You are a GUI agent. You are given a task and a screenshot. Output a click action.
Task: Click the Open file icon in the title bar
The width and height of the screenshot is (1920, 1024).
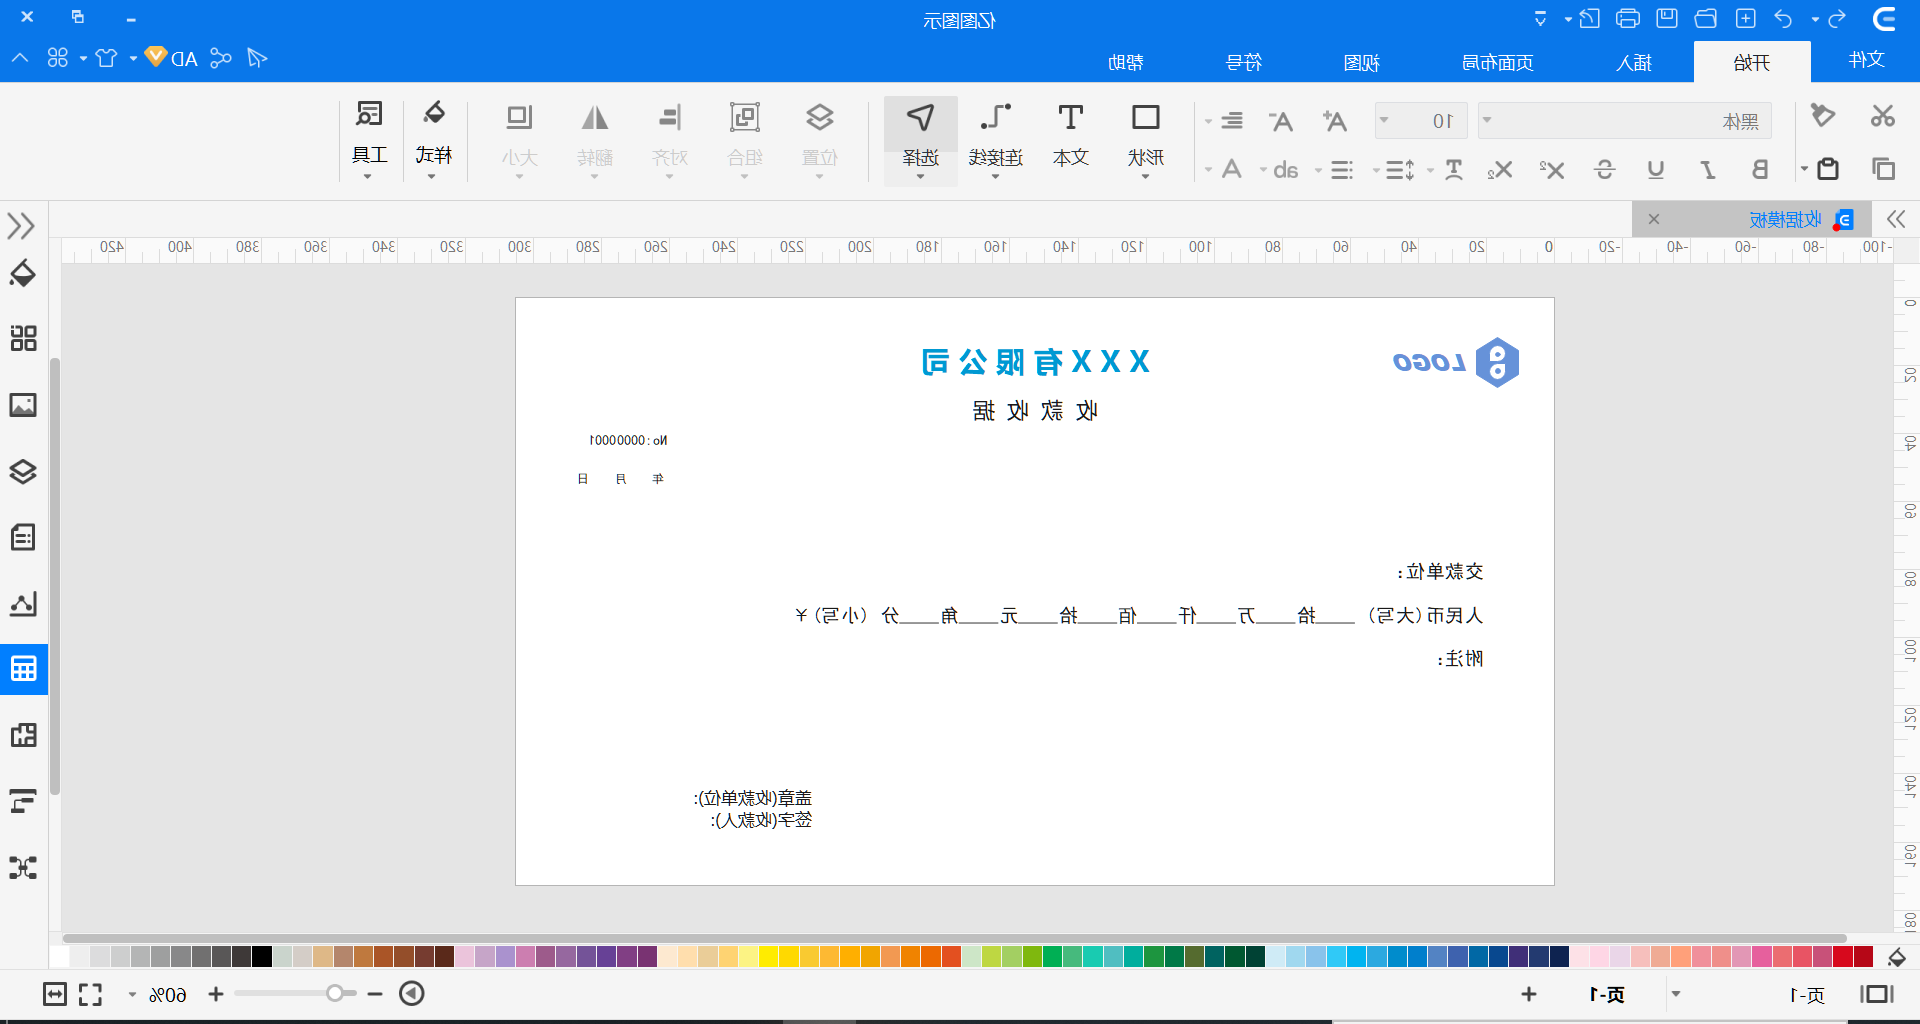pyautogui.click(x=1706, y=19)
